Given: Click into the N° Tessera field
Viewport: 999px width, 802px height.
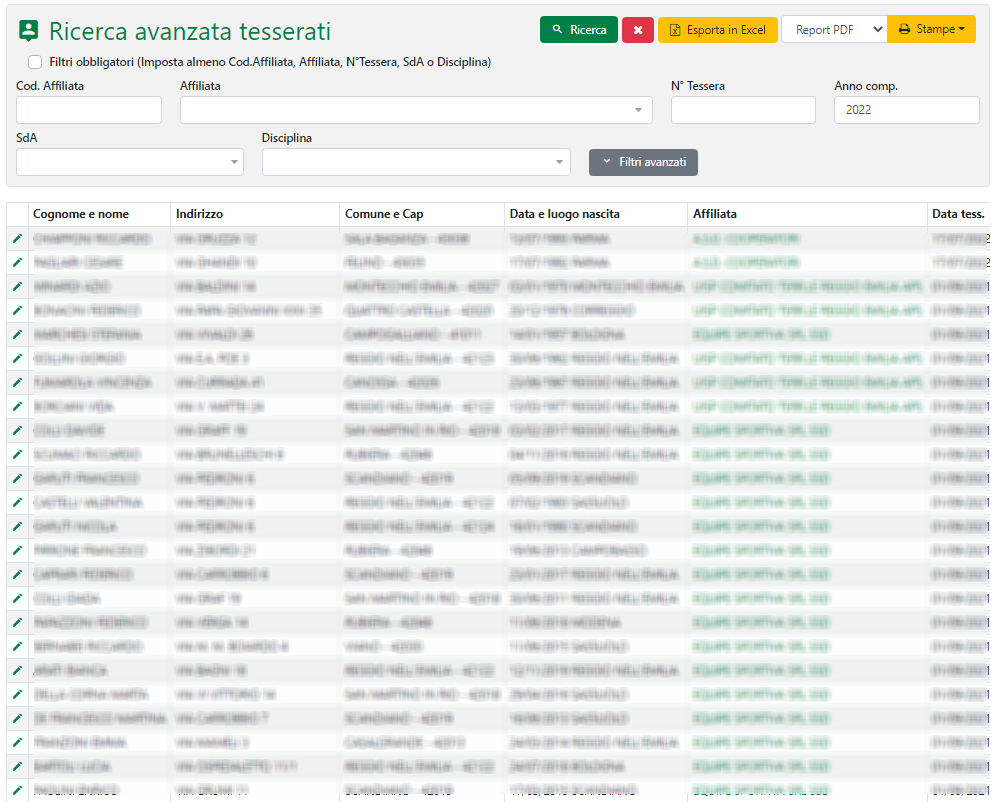Looking at the screenshot, I should coord(743,110).
